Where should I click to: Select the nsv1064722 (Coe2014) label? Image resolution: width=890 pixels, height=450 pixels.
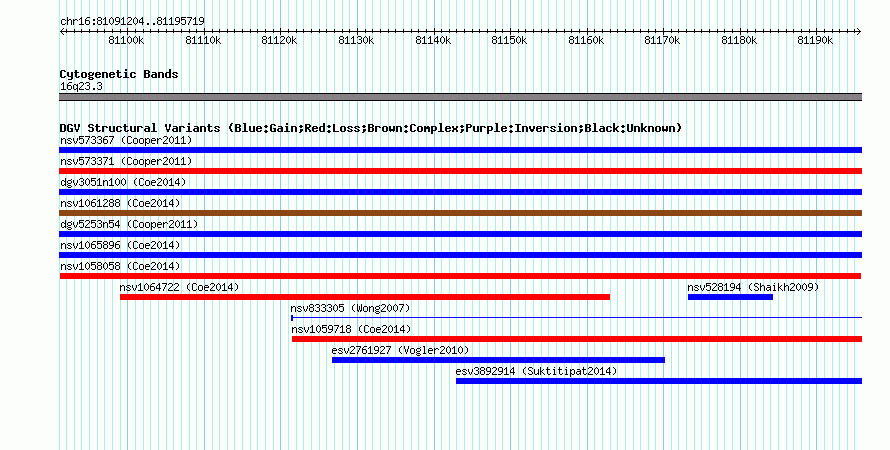point(179,287)
